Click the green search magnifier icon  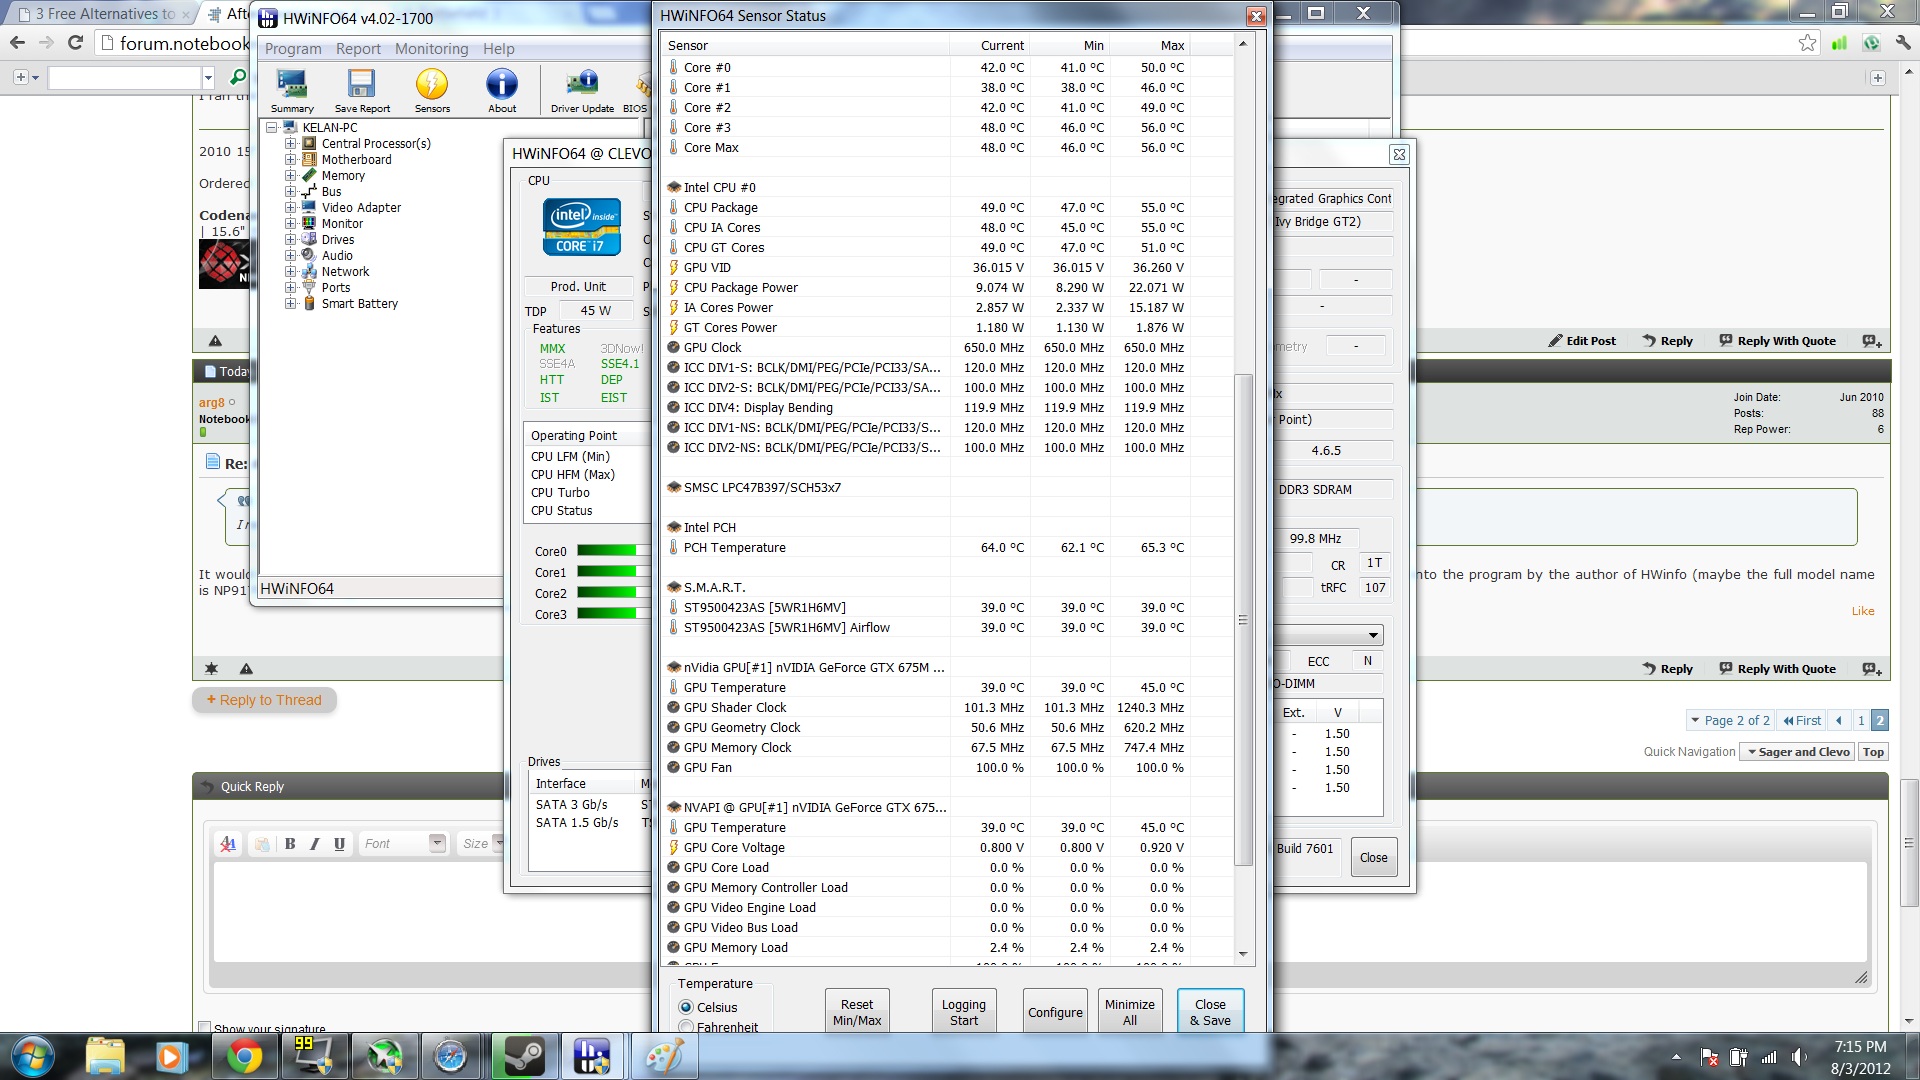point(237,78)
